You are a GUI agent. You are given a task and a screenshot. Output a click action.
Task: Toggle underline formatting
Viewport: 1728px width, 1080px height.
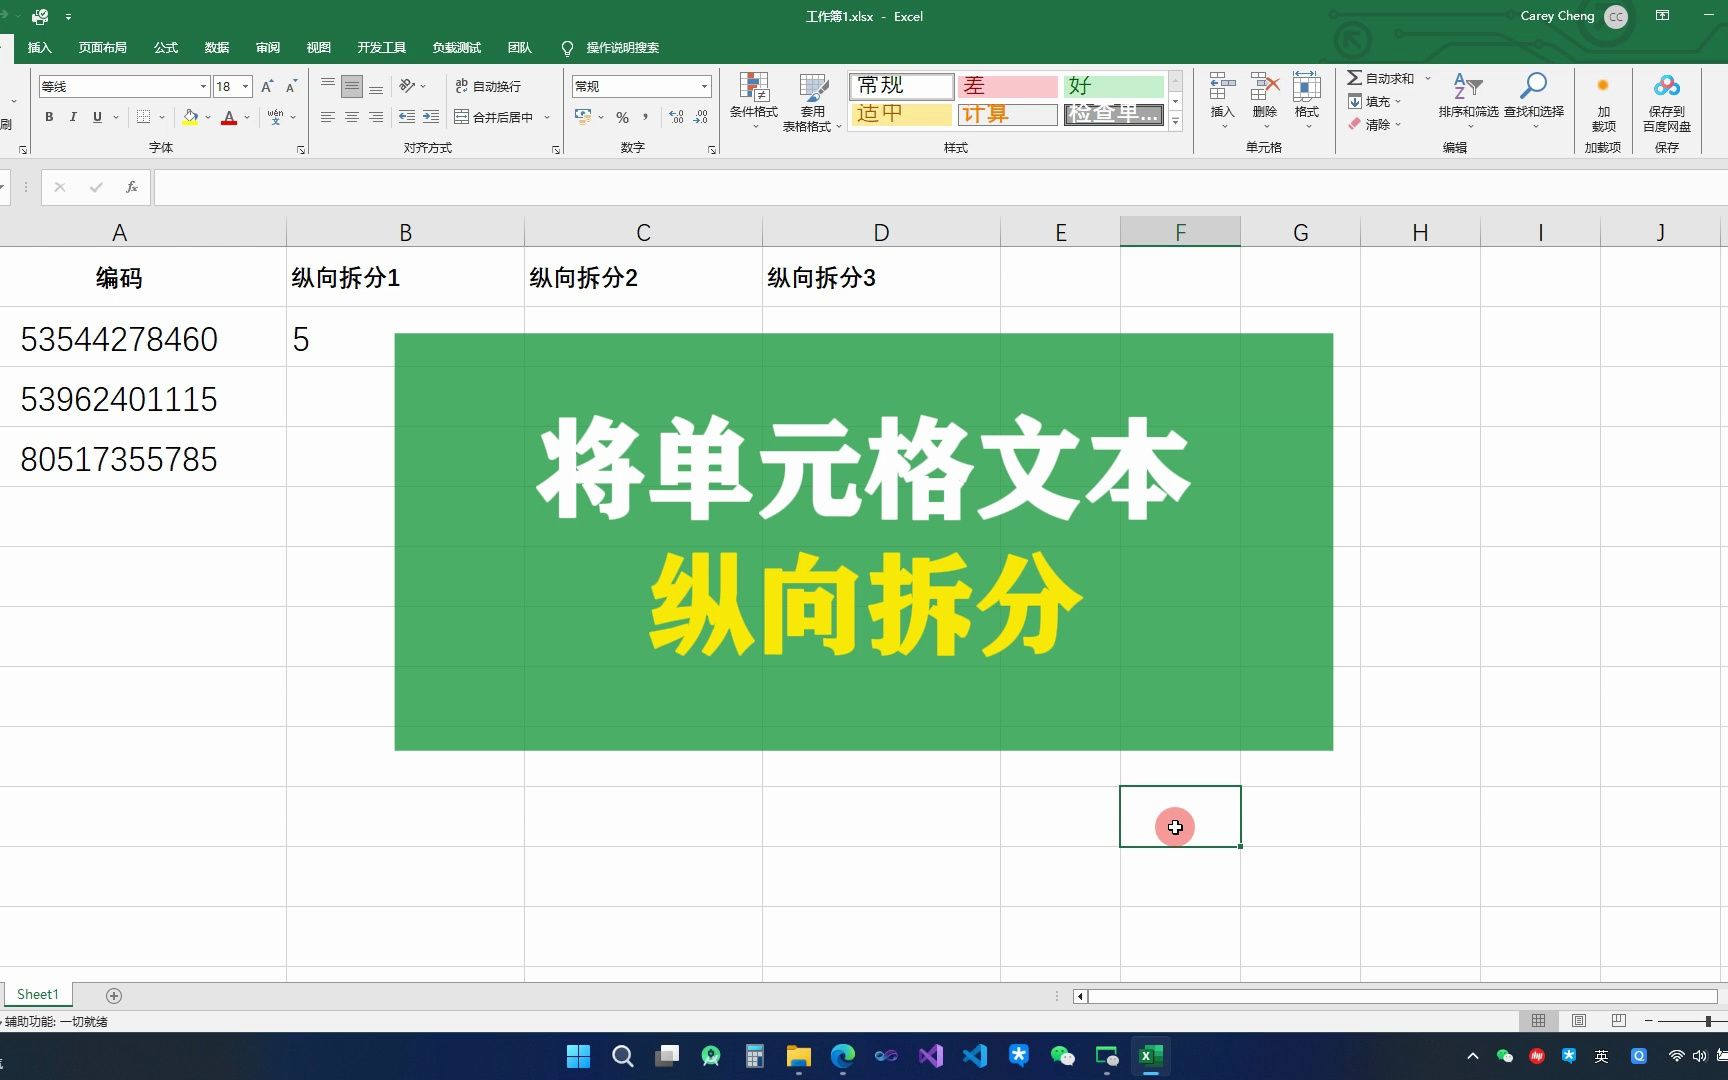[96, 117]
